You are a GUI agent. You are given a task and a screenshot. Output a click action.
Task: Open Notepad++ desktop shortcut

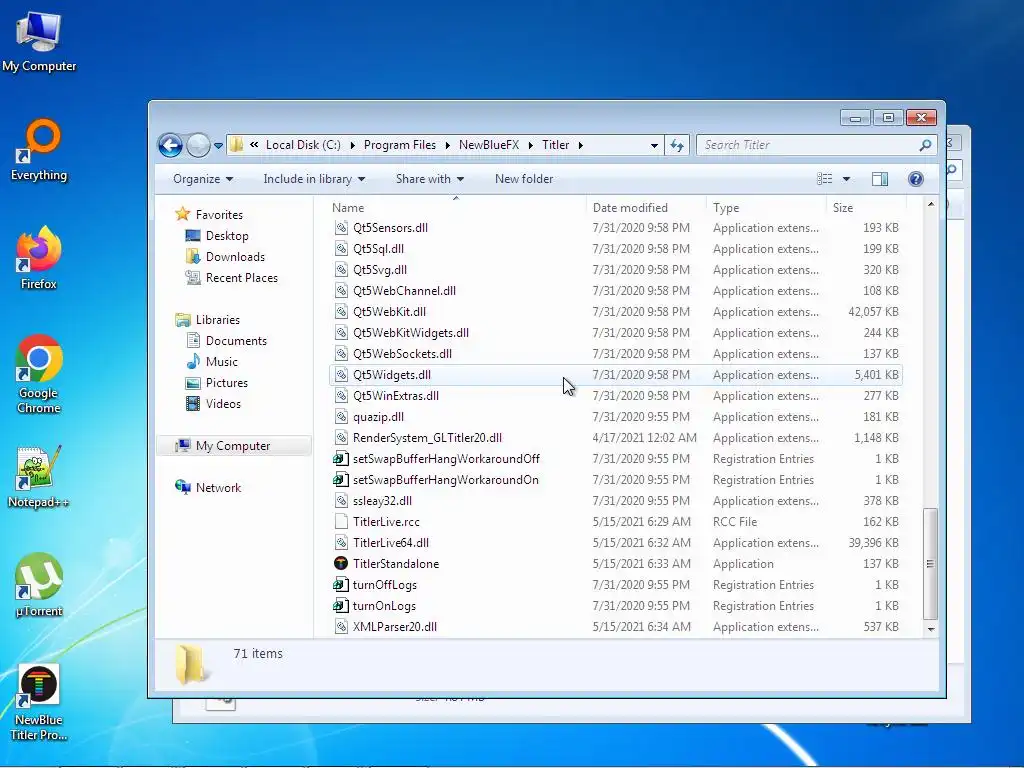click(39, 477)
